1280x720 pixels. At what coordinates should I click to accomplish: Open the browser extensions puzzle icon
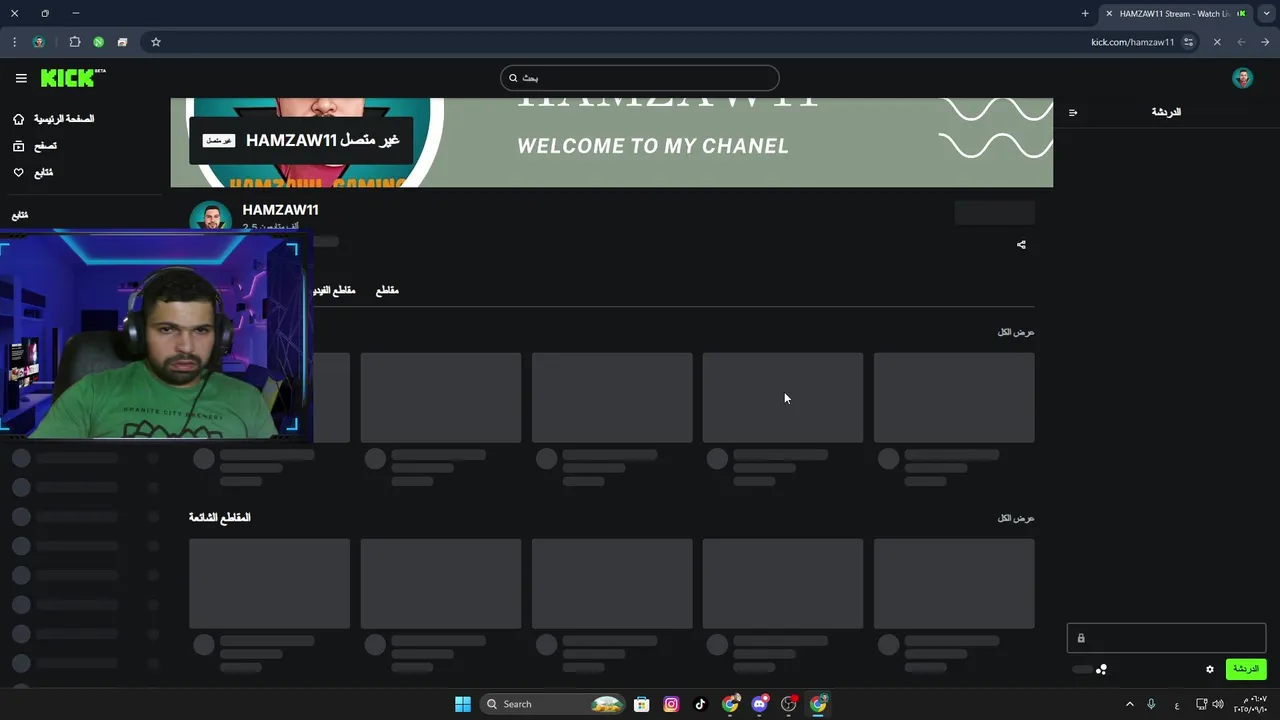coord(75,42)
